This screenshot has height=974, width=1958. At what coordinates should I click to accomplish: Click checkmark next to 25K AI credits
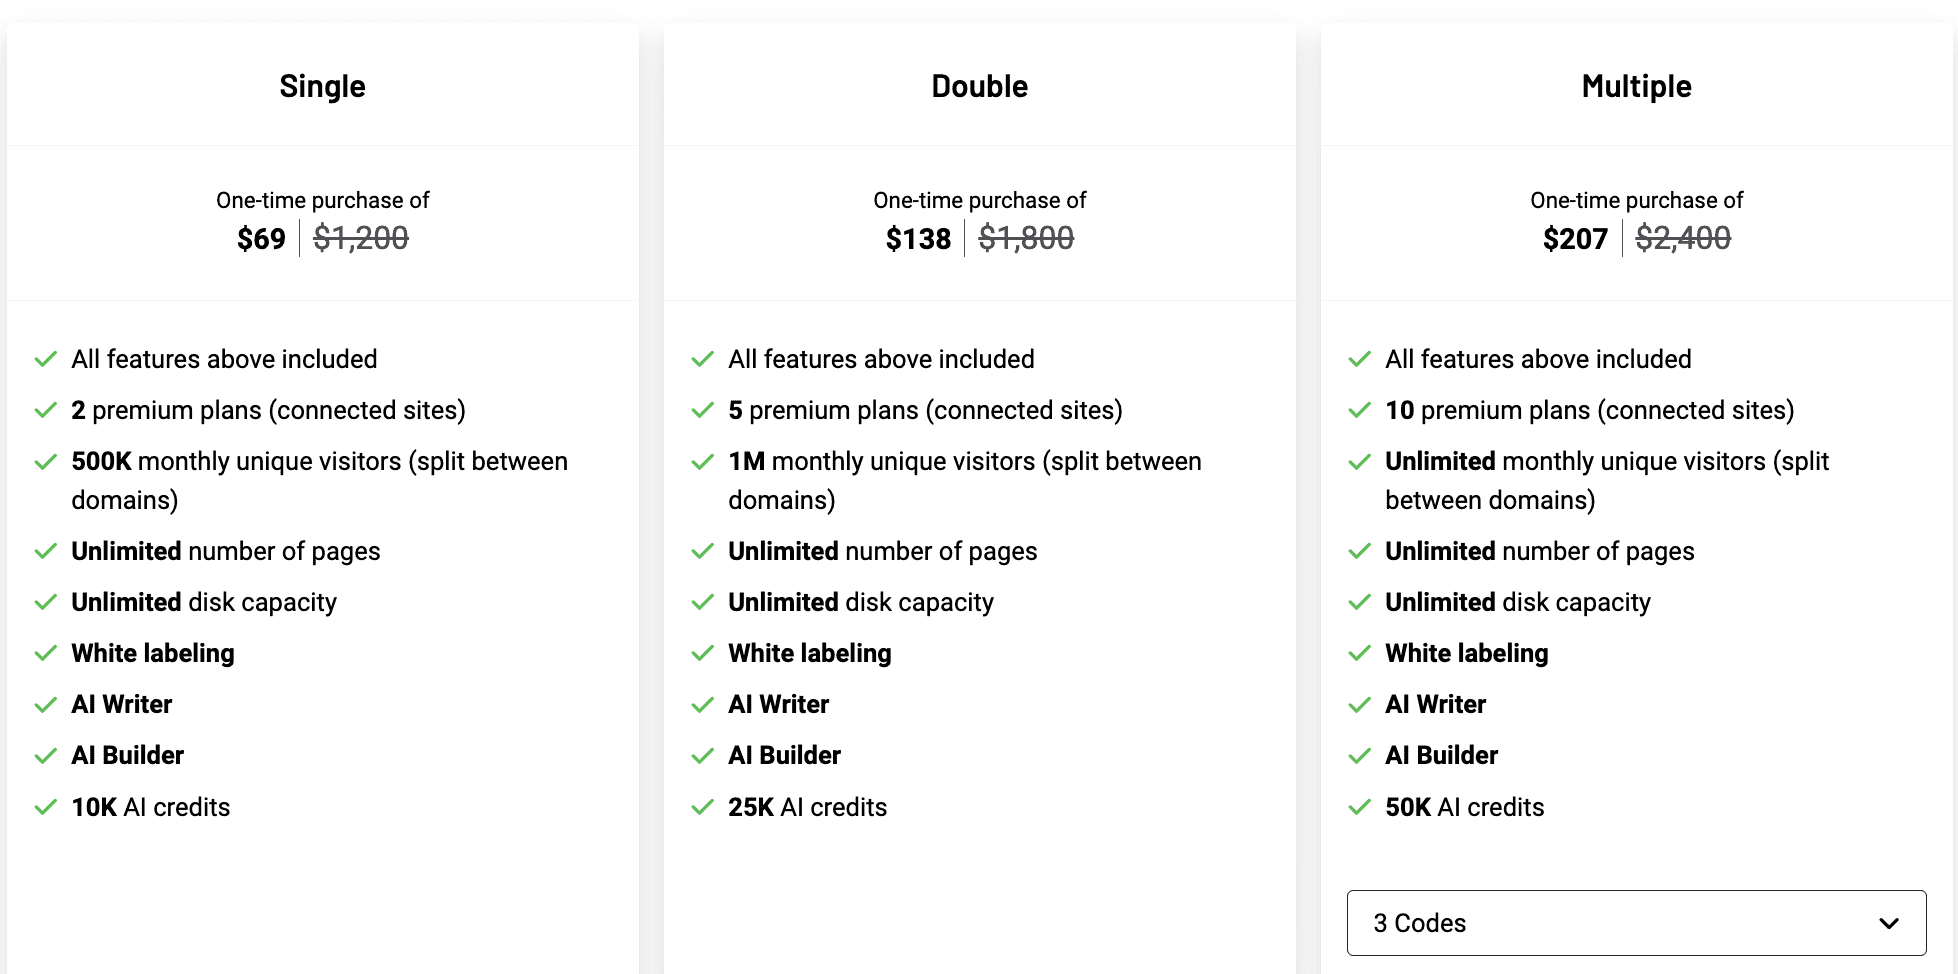point(703,807)
